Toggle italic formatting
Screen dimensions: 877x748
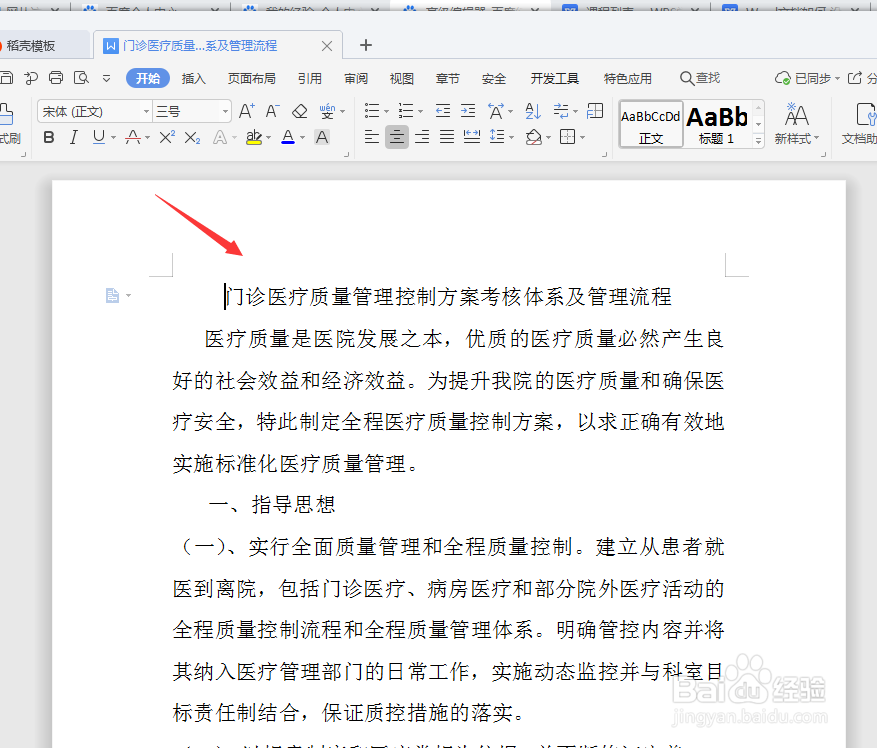point(73,137)
